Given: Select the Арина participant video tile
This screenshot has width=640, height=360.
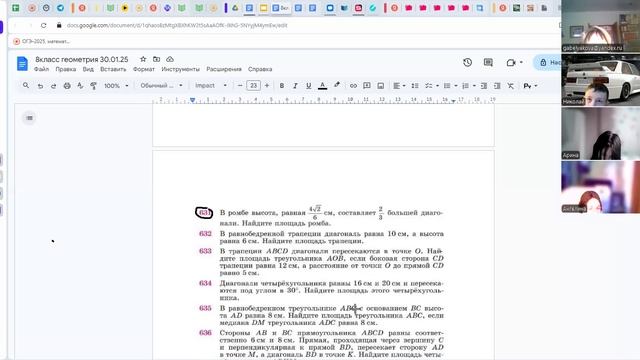Looking at the screenshot, I should [600, 133].
